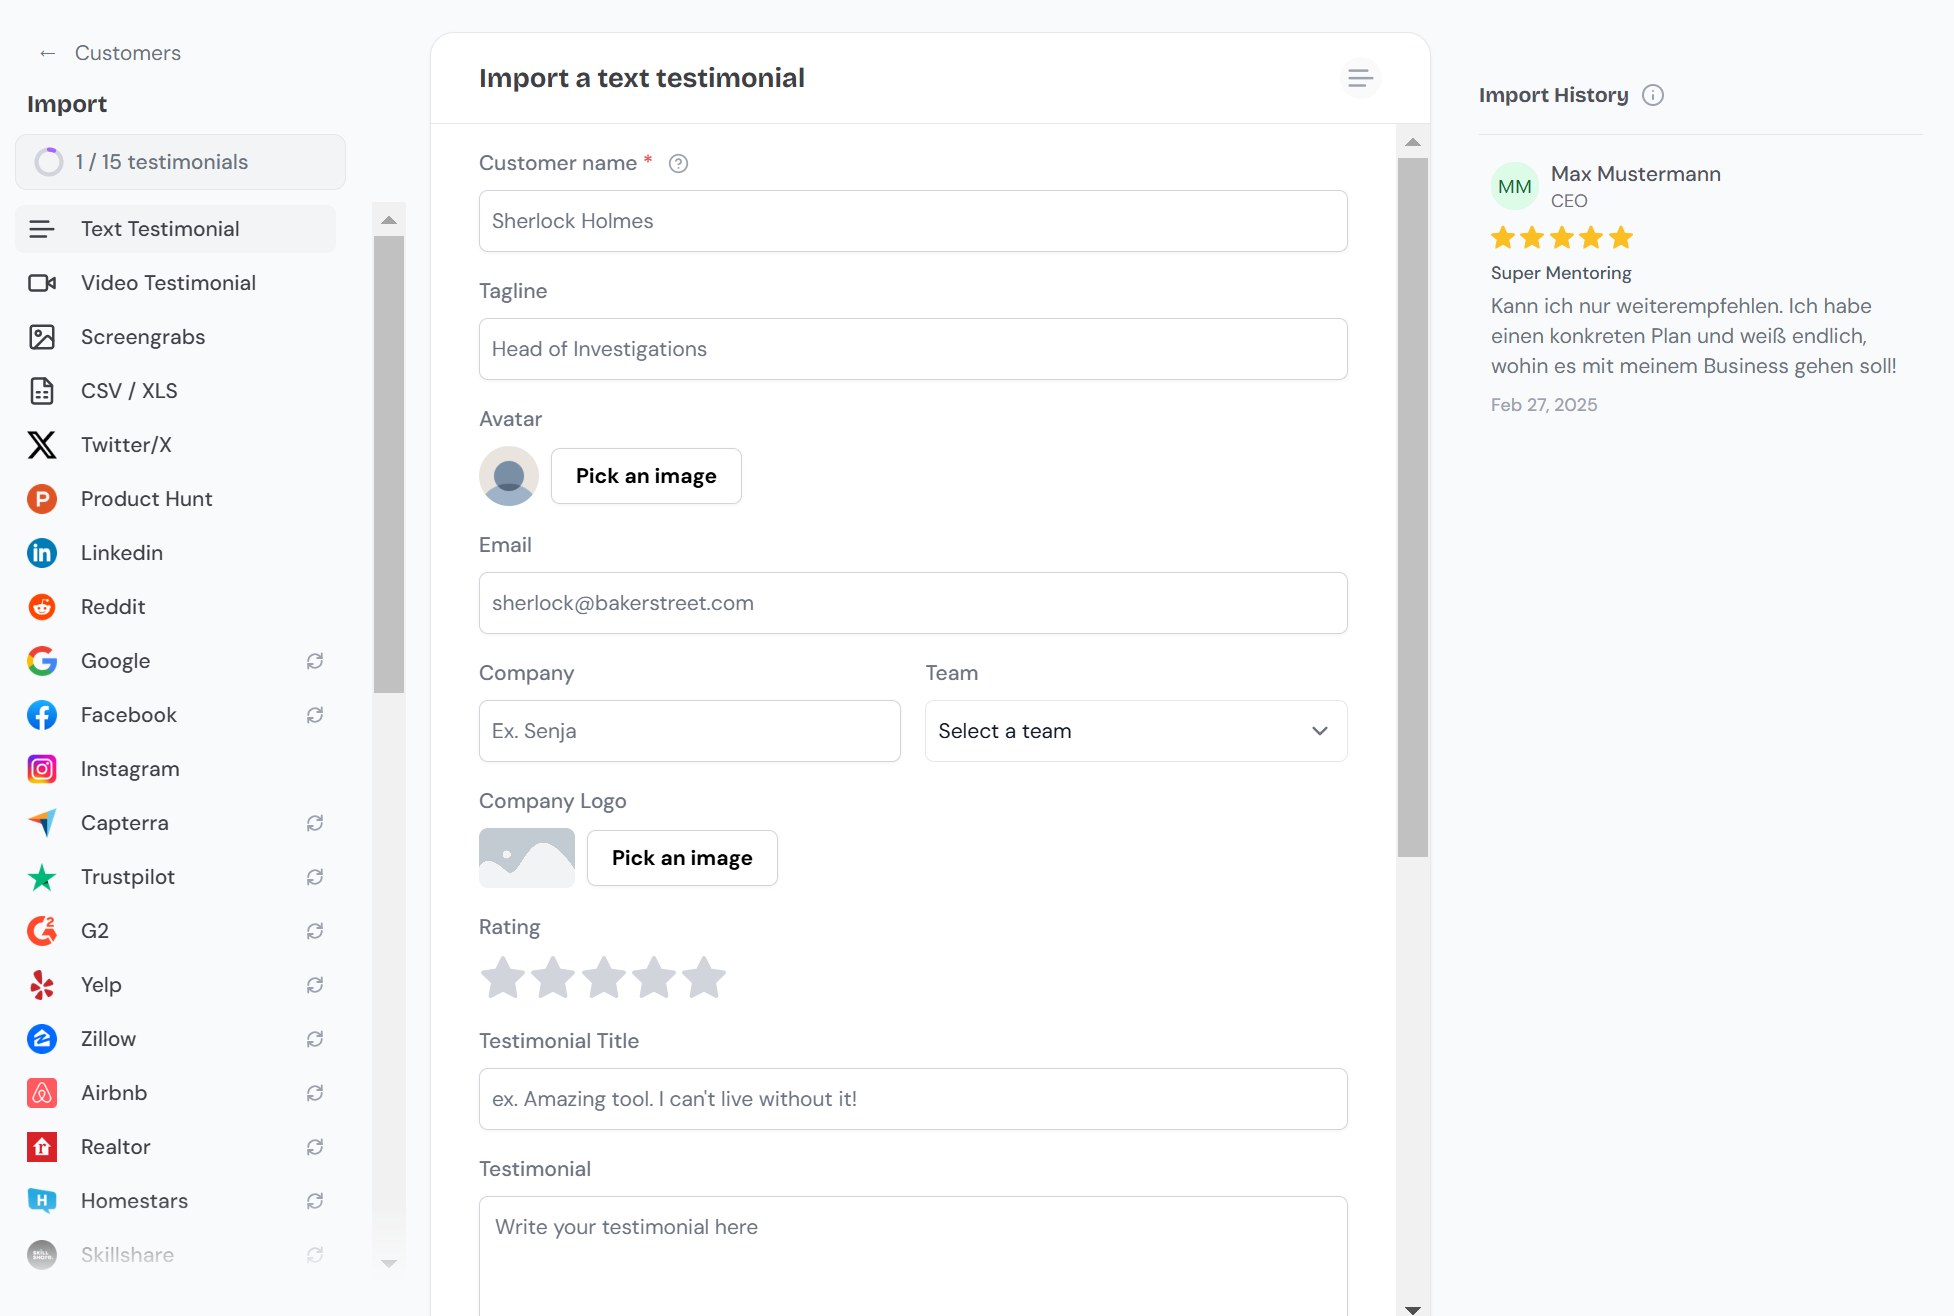1954x1316 pixels.
Task: Select CSV / XLS import option
Action: [129, 391]
